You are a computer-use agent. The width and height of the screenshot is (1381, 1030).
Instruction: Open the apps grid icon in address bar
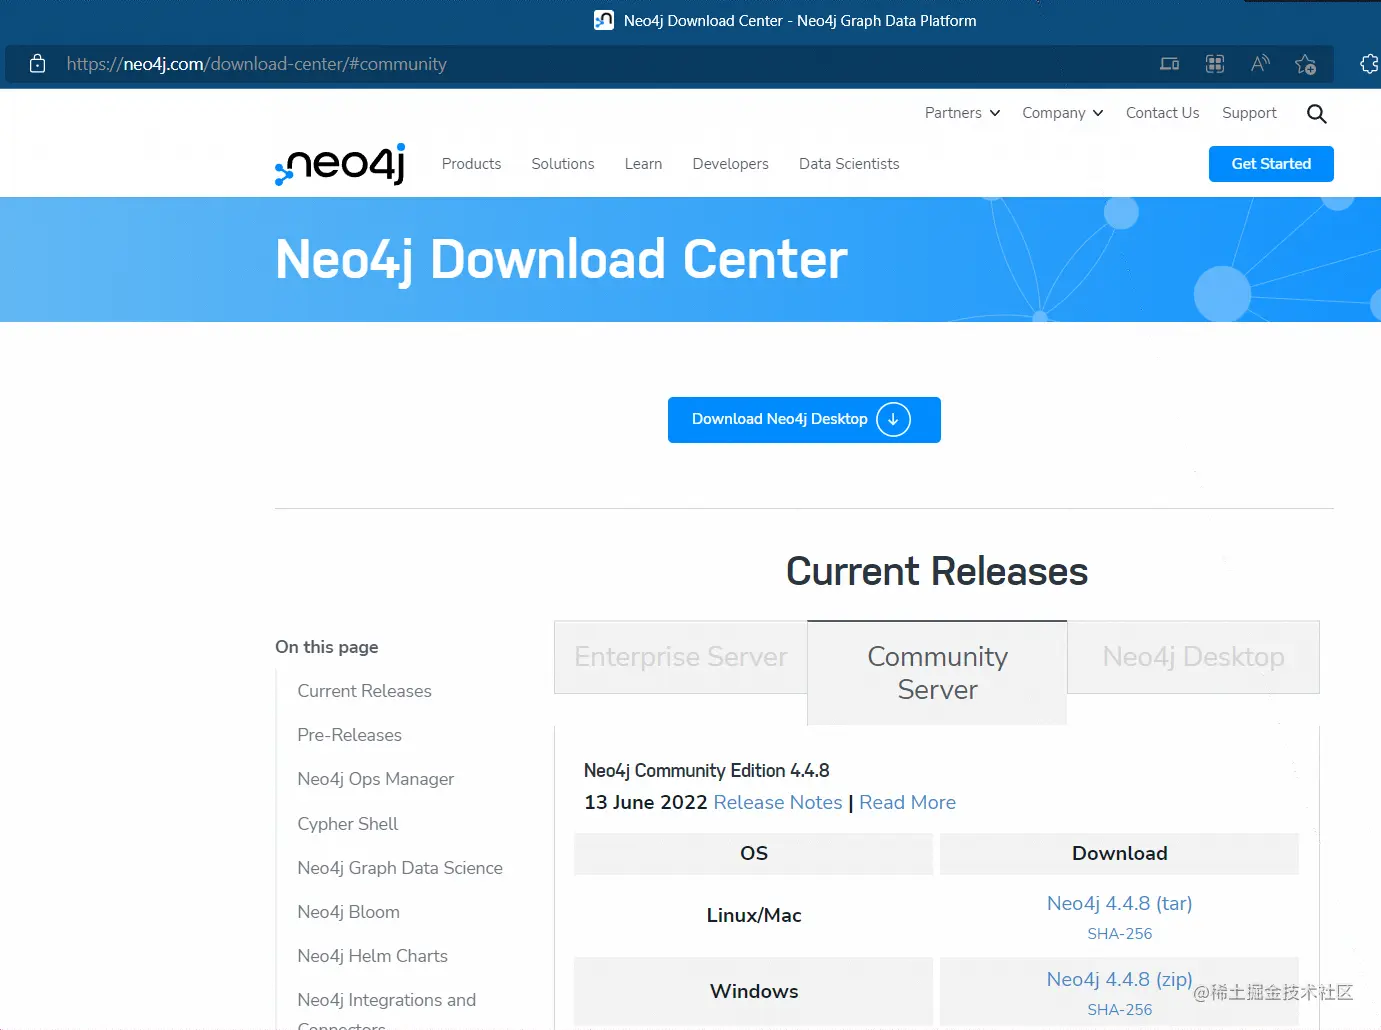1215,64
